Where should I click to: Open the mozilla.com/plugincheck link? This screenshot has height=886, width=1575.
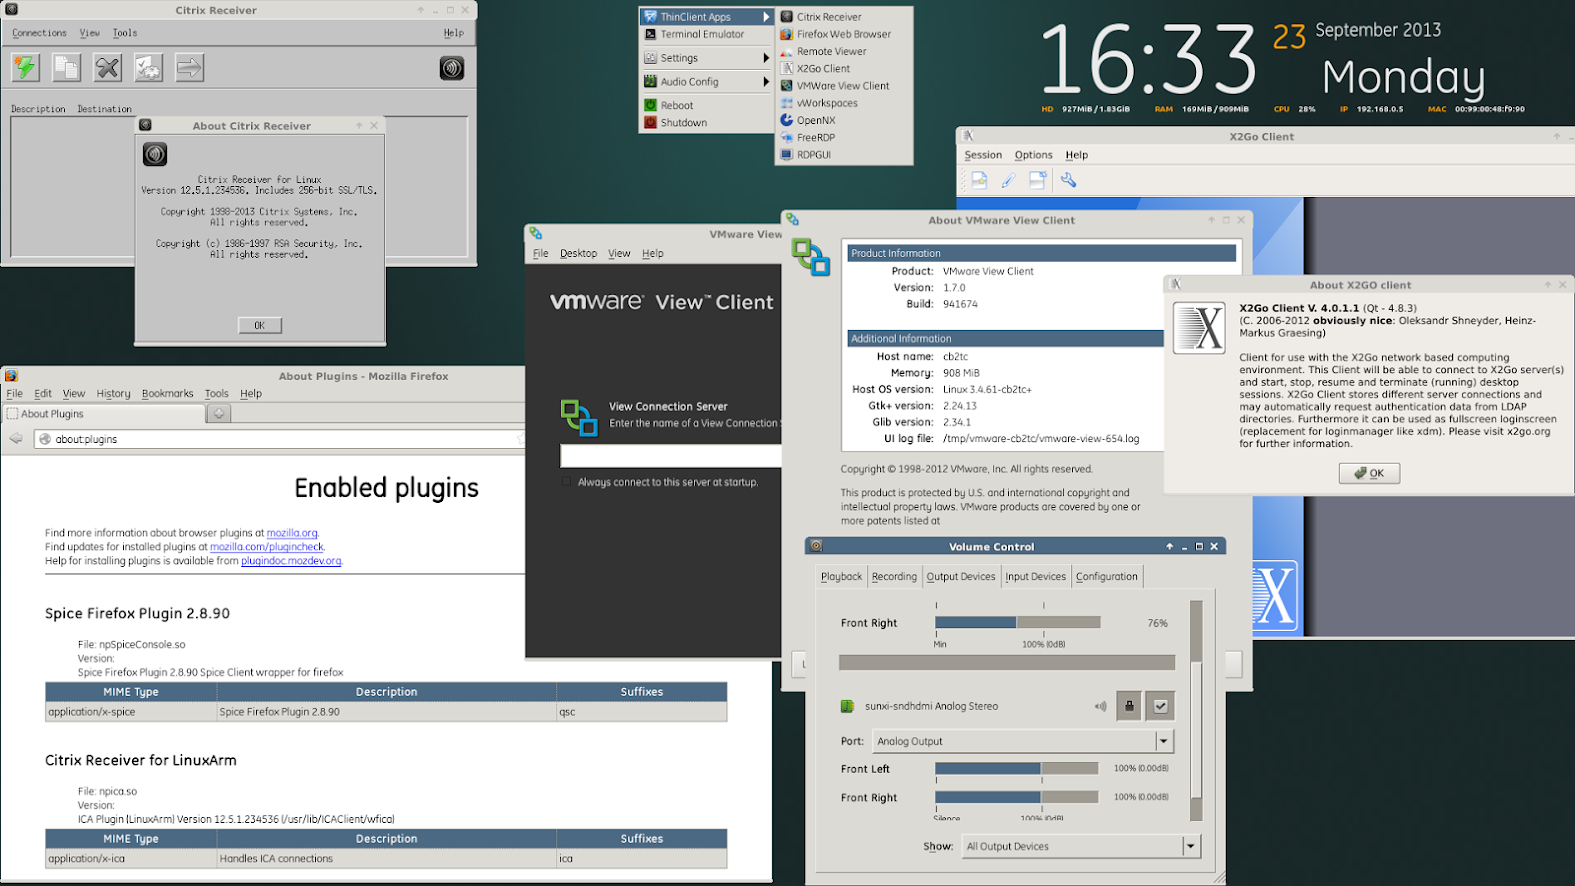pos(267,547)
